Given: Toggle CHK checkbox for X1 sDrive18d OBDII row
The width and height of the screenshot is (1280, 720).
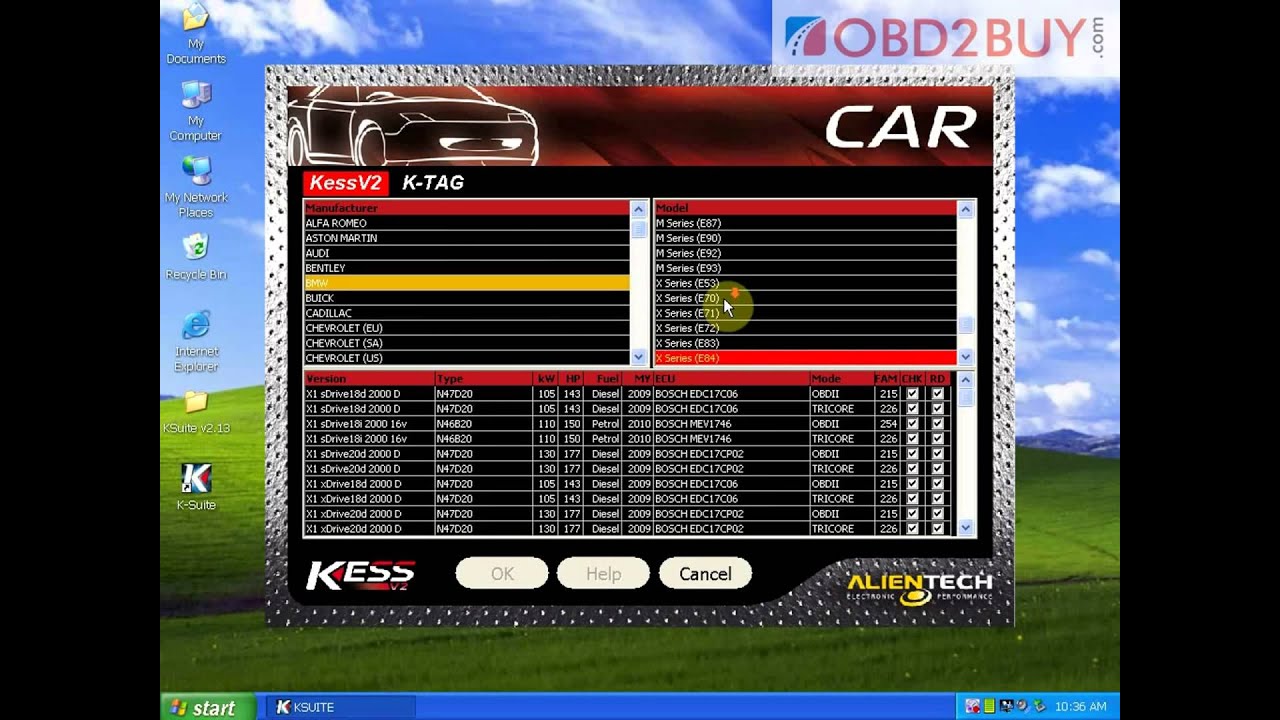Looking at the screenshot, I should [912, 394].
